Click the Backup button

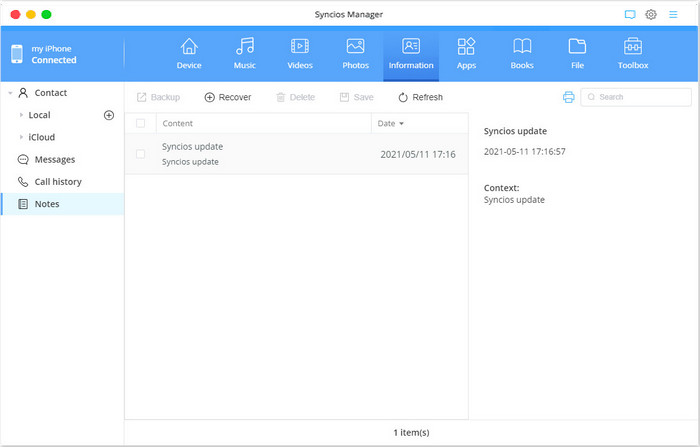point(158,97)
